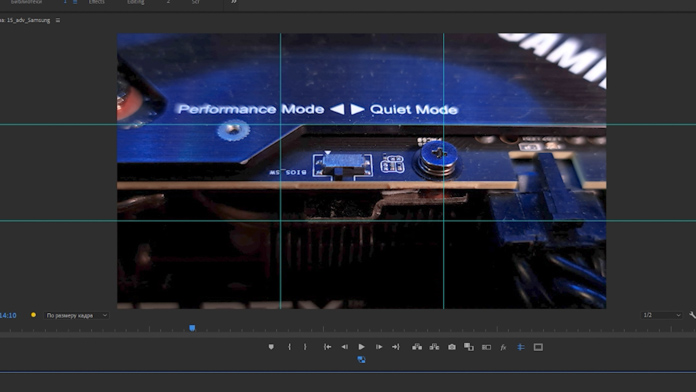Show hidden workspaces with the double-chevron button
696x392 pixels.
pyautogui.click(x=233, y=2)
